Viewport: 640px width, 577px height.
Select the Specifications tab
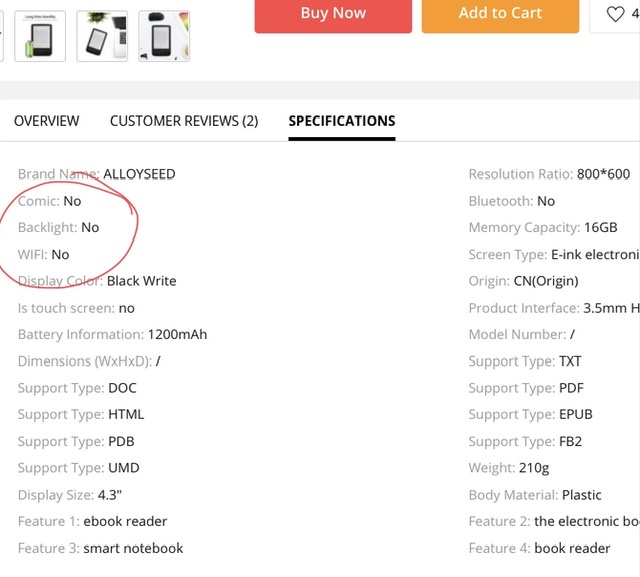coord(342,121)
